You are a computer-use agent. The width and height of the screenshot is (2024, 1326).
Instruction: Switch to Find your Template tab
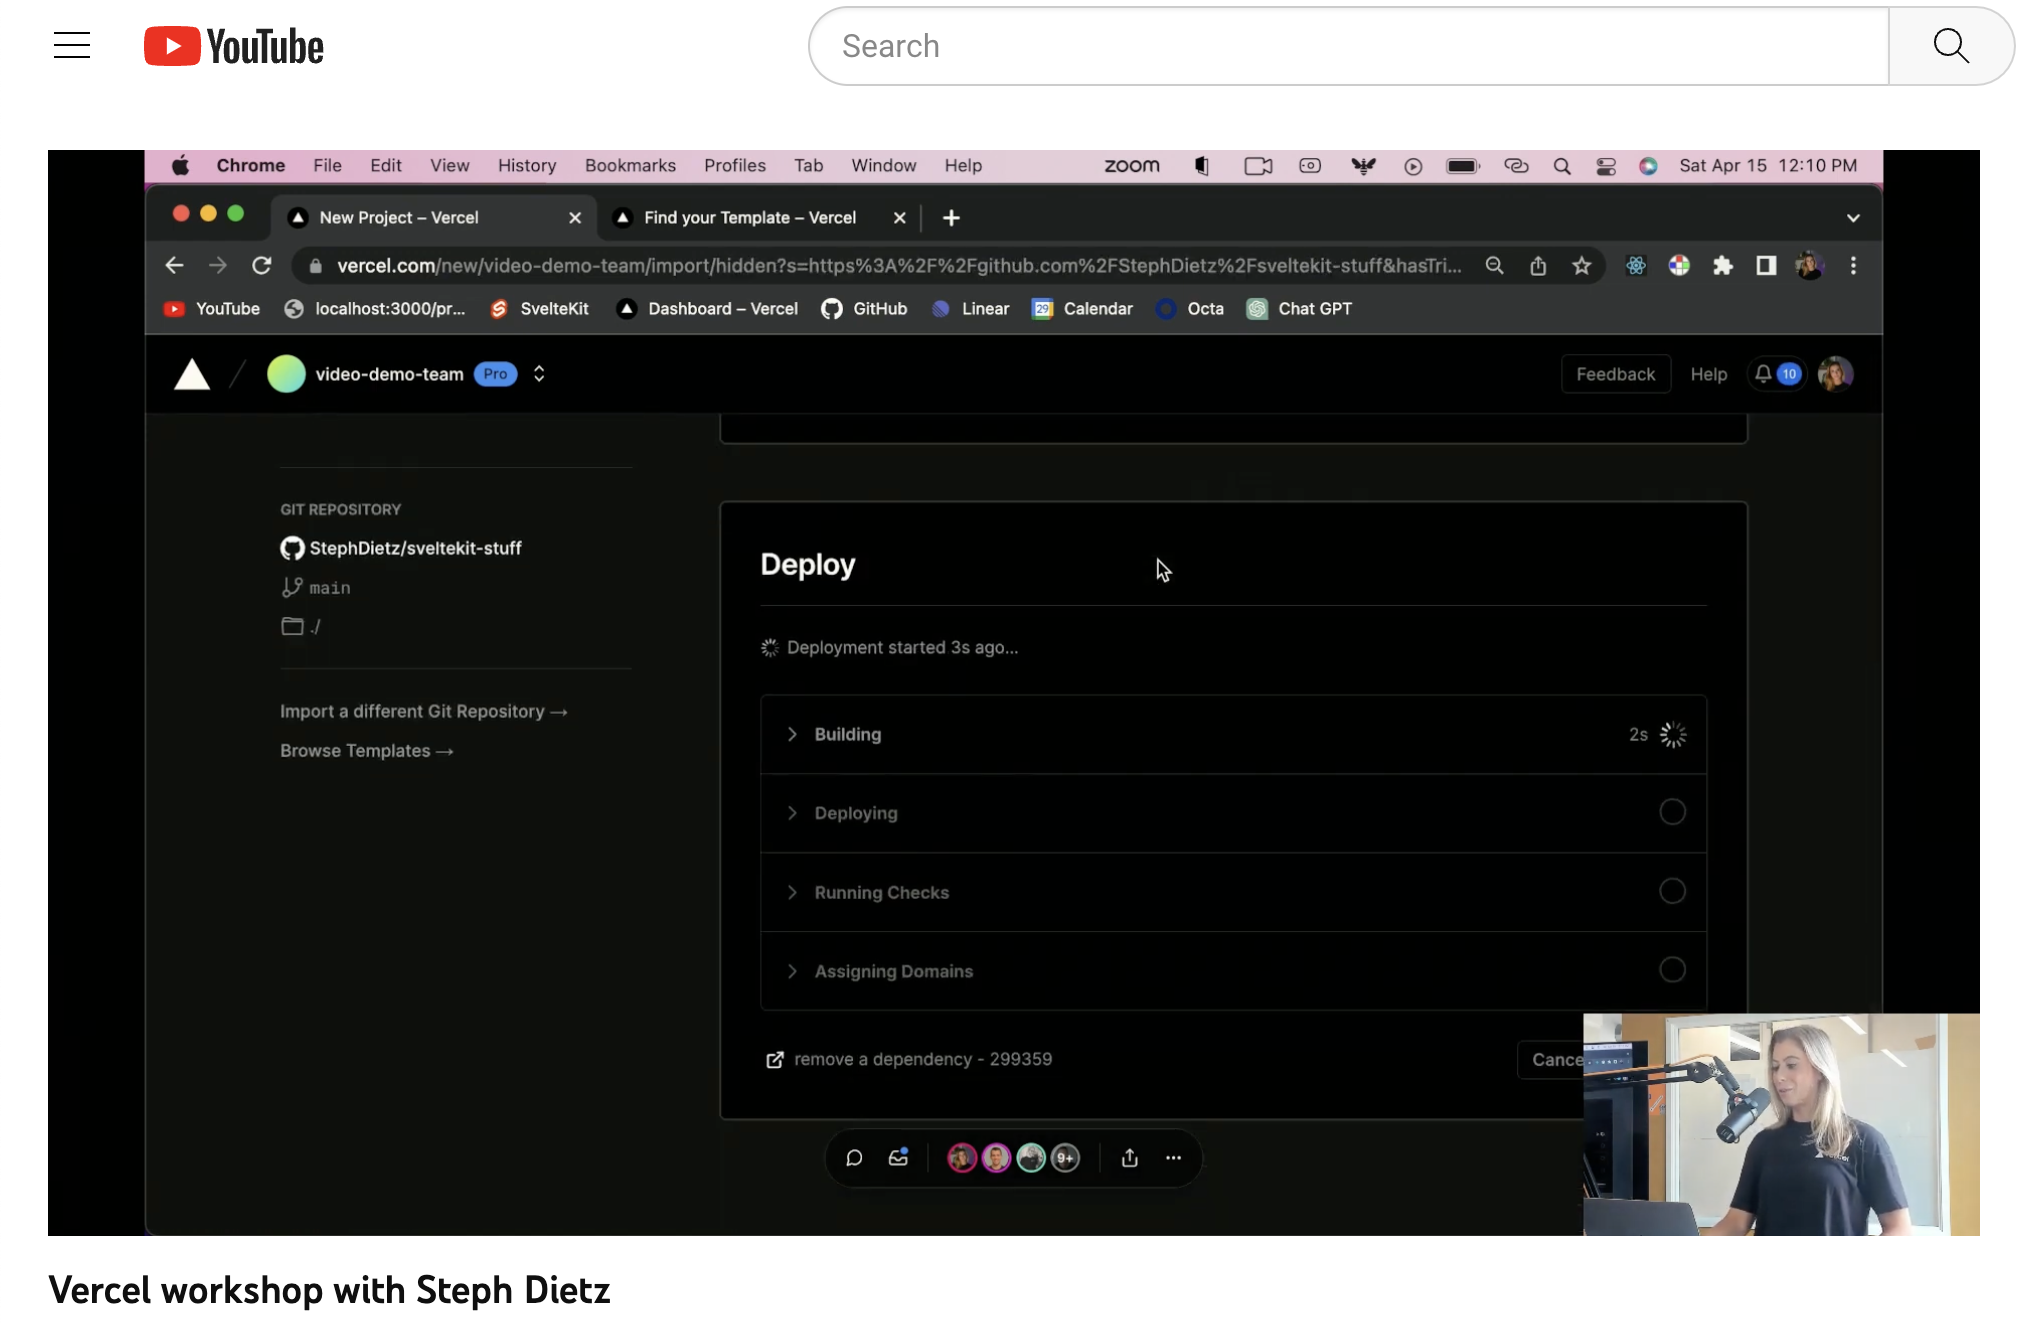pyautogui.click(x=749, y=218)
